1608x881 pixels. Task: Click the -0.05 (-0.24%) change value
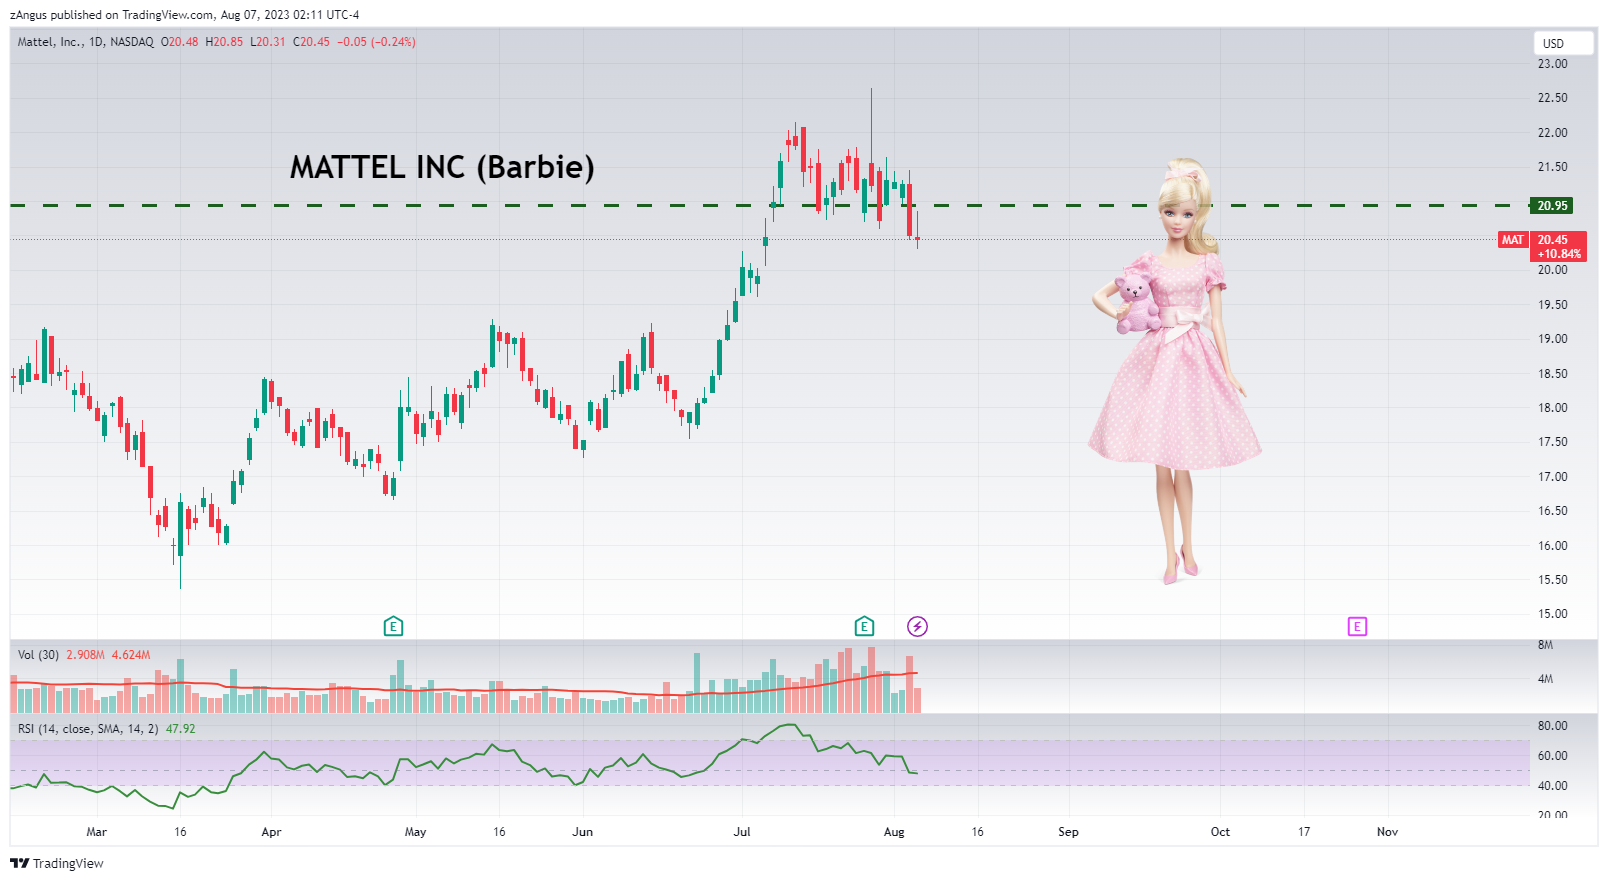(x=376, y=42)
